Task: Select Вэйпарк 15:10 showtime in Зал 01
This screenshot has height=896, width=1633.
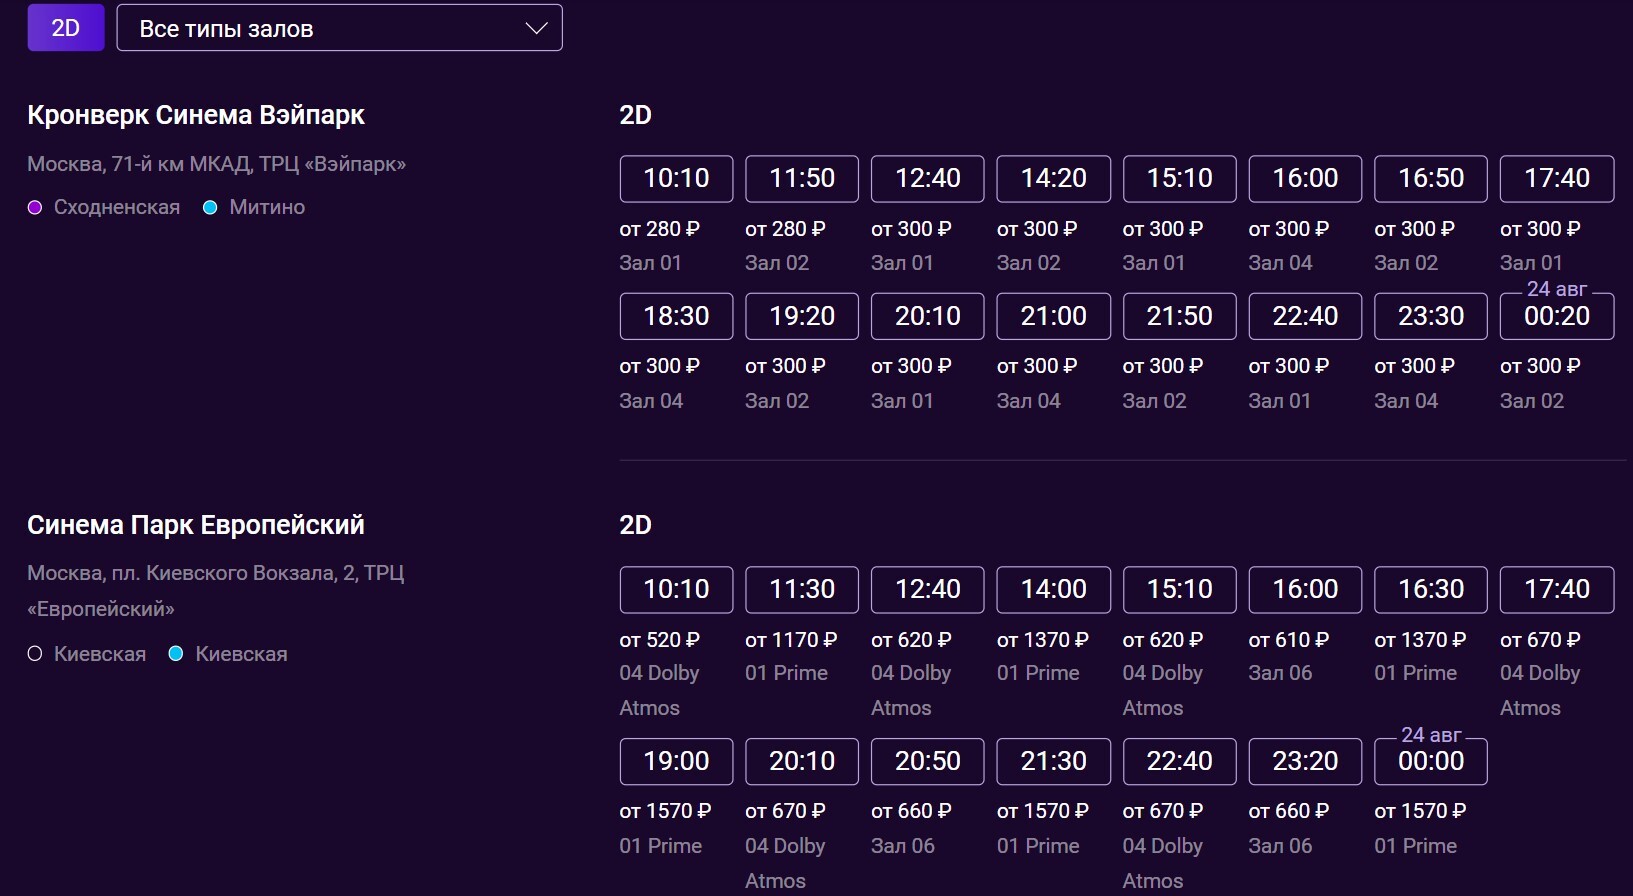Action: (x=1180, y=179)
